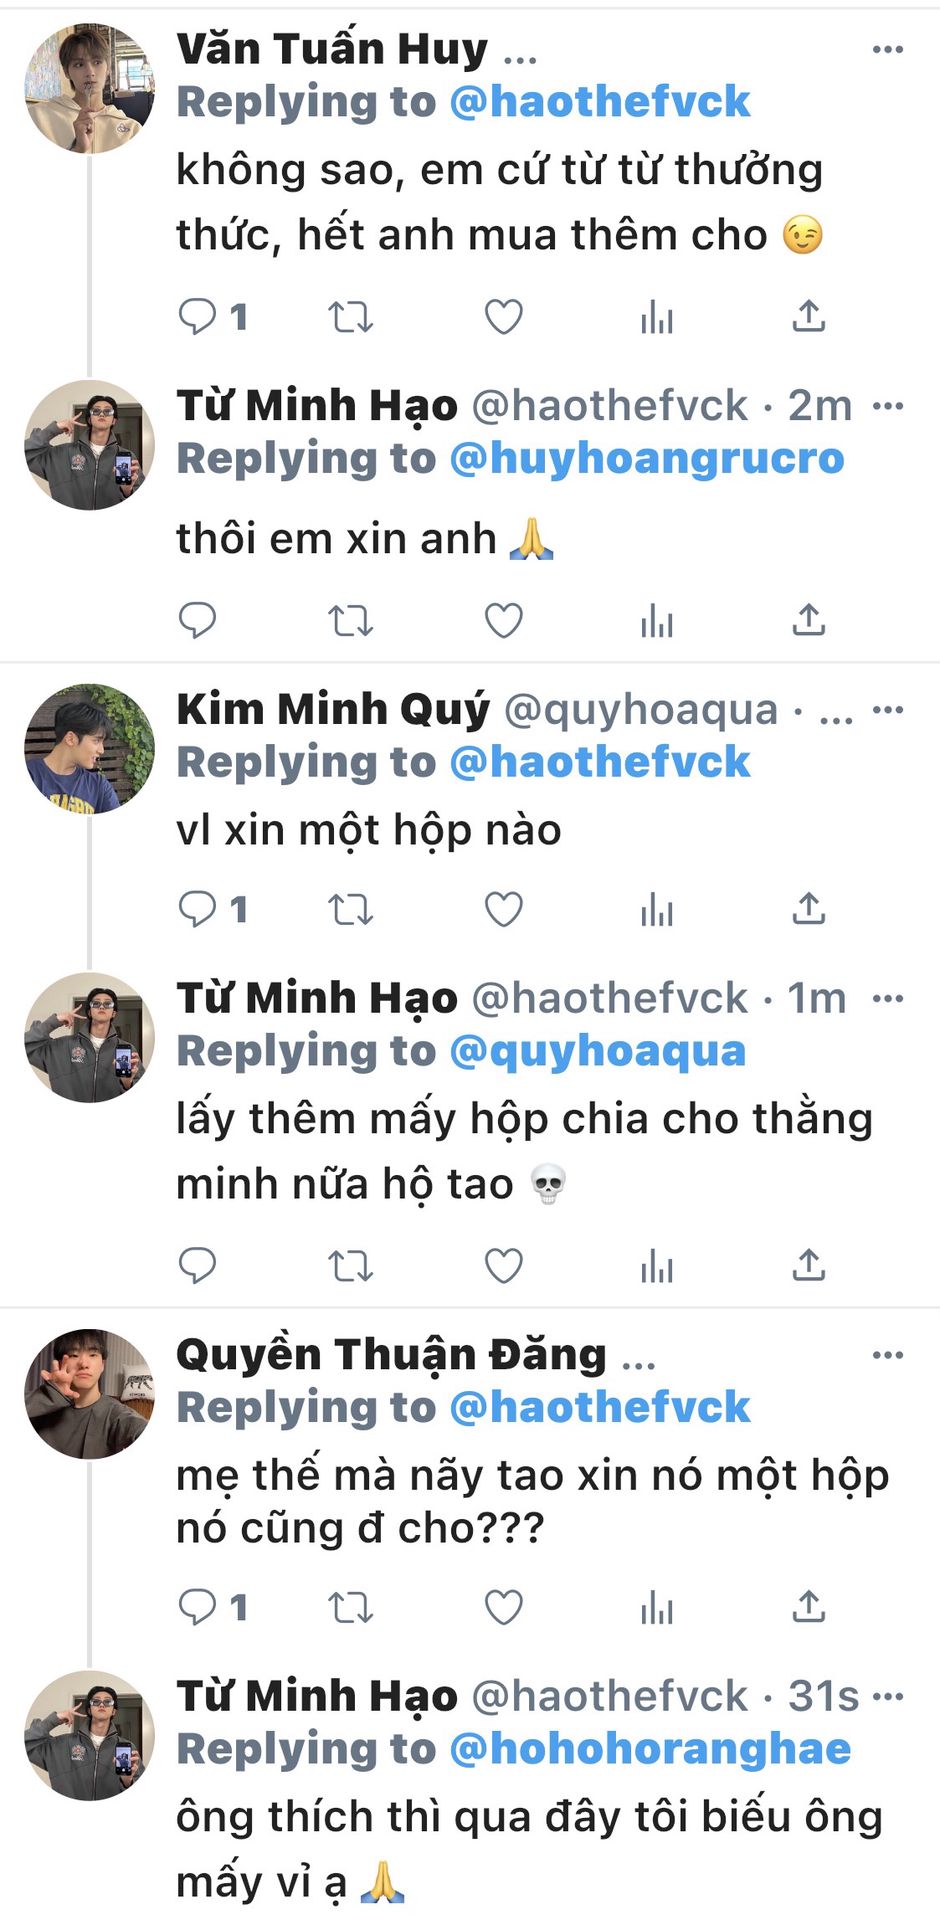Share Quyền Thuận Đăng's tweet
The image size is (940, 1920).
[808, 1607]
